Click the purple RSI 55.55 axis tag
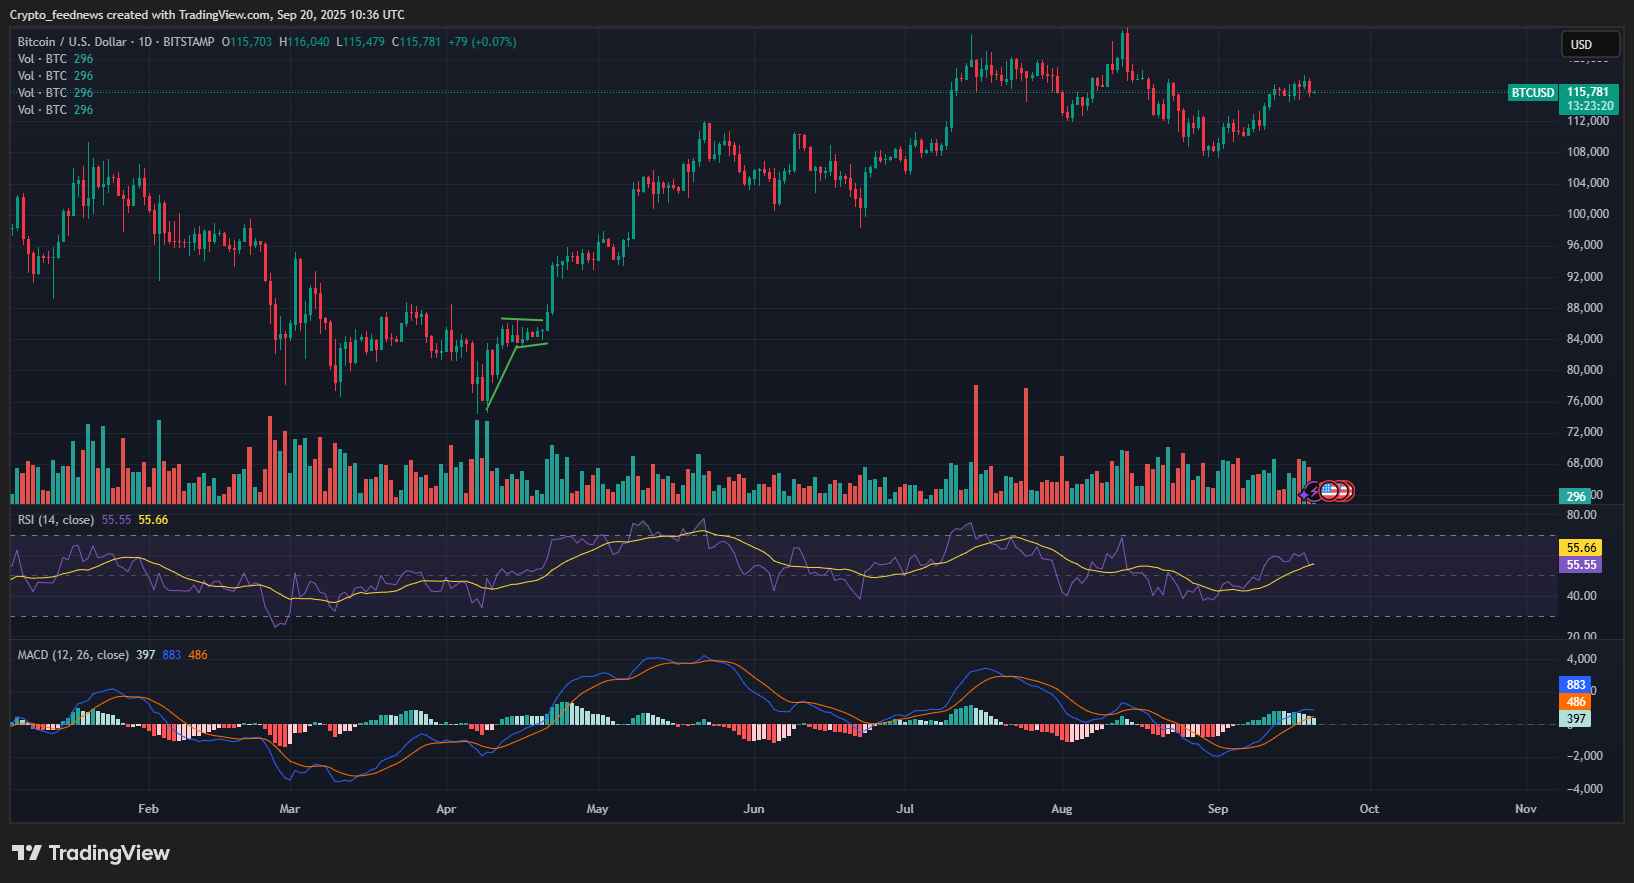The width and height of the screenshot is (1634, 883). [1580, 565]
